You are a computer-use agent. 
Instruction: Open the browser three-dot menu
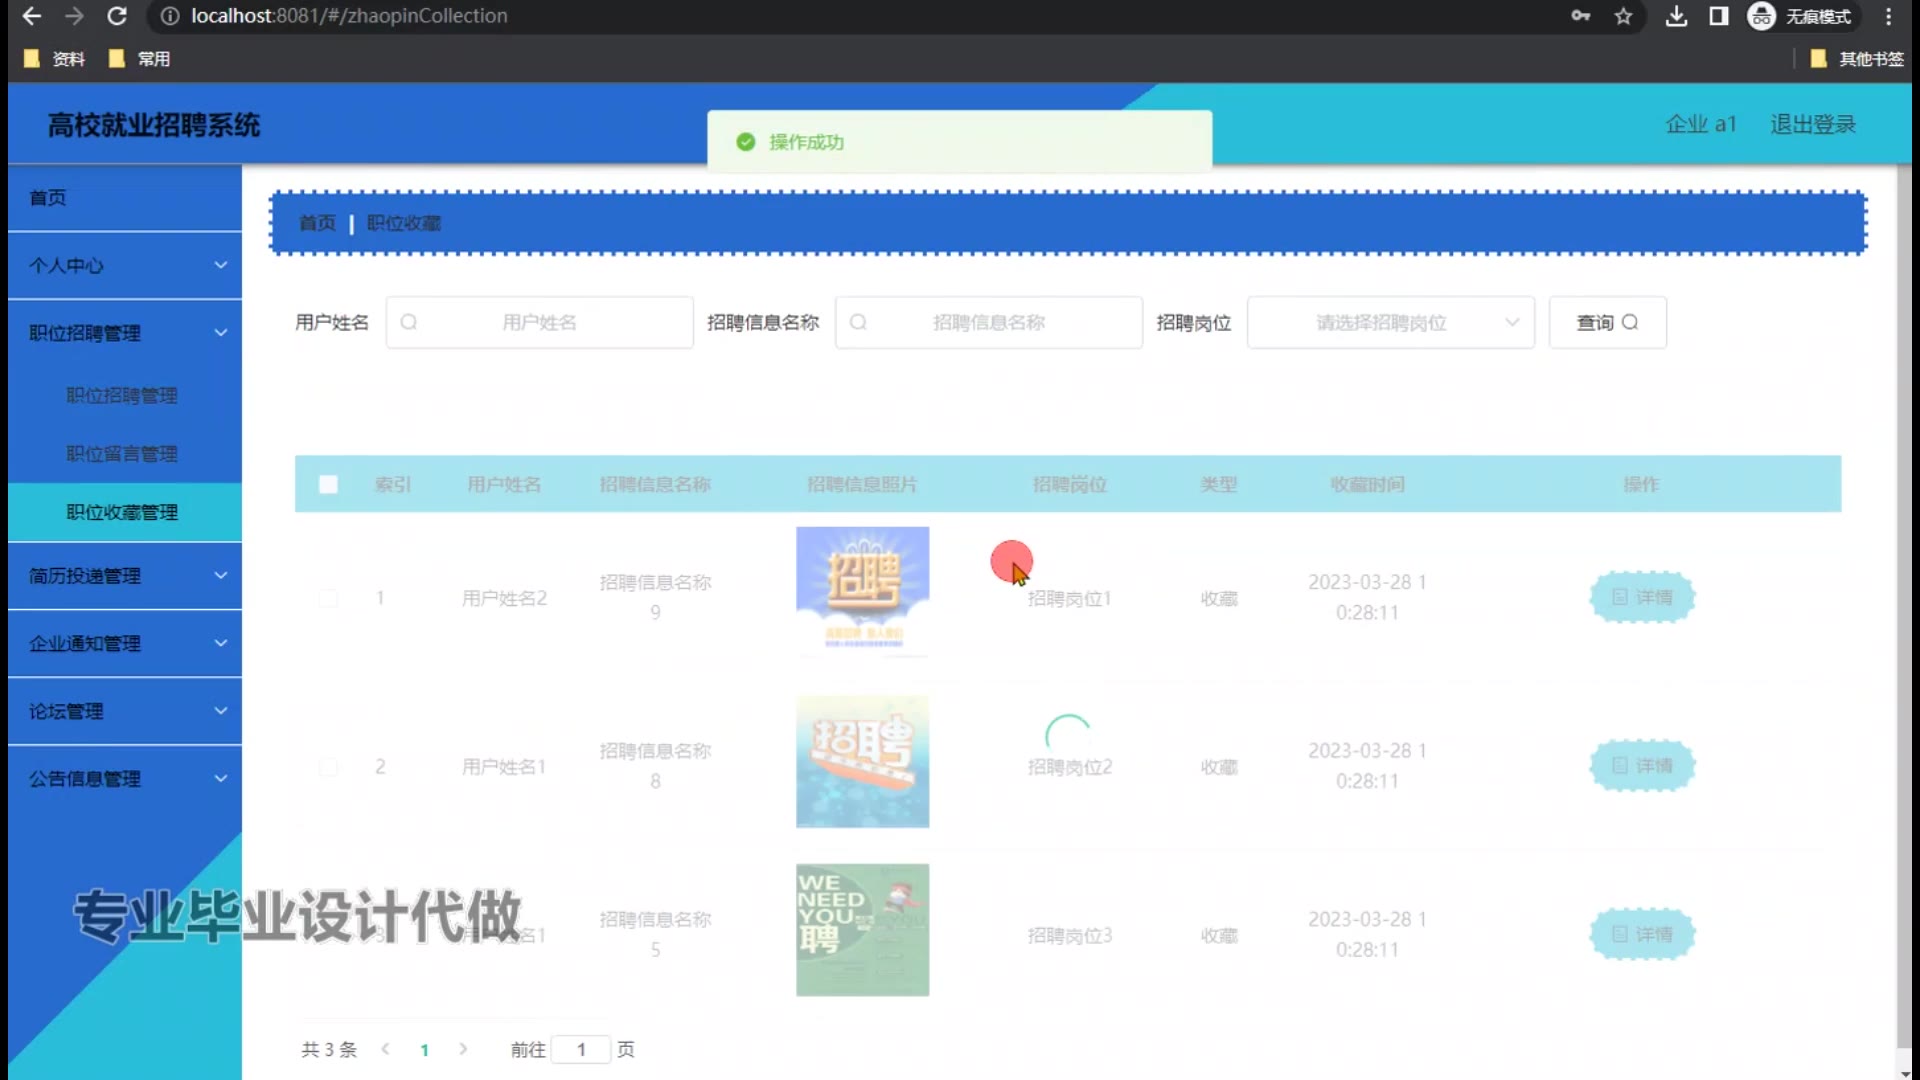click(x=1888, y=16)
